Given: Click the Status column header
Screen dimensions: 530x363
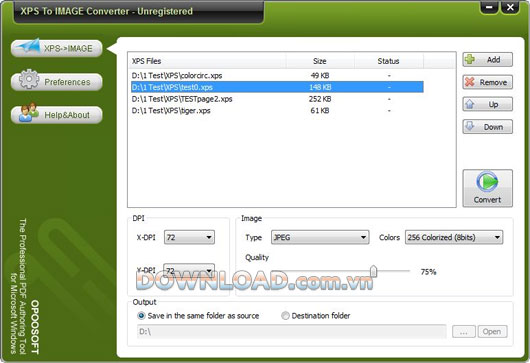Looking at the screenshot, I should click(x=389, y=61).
